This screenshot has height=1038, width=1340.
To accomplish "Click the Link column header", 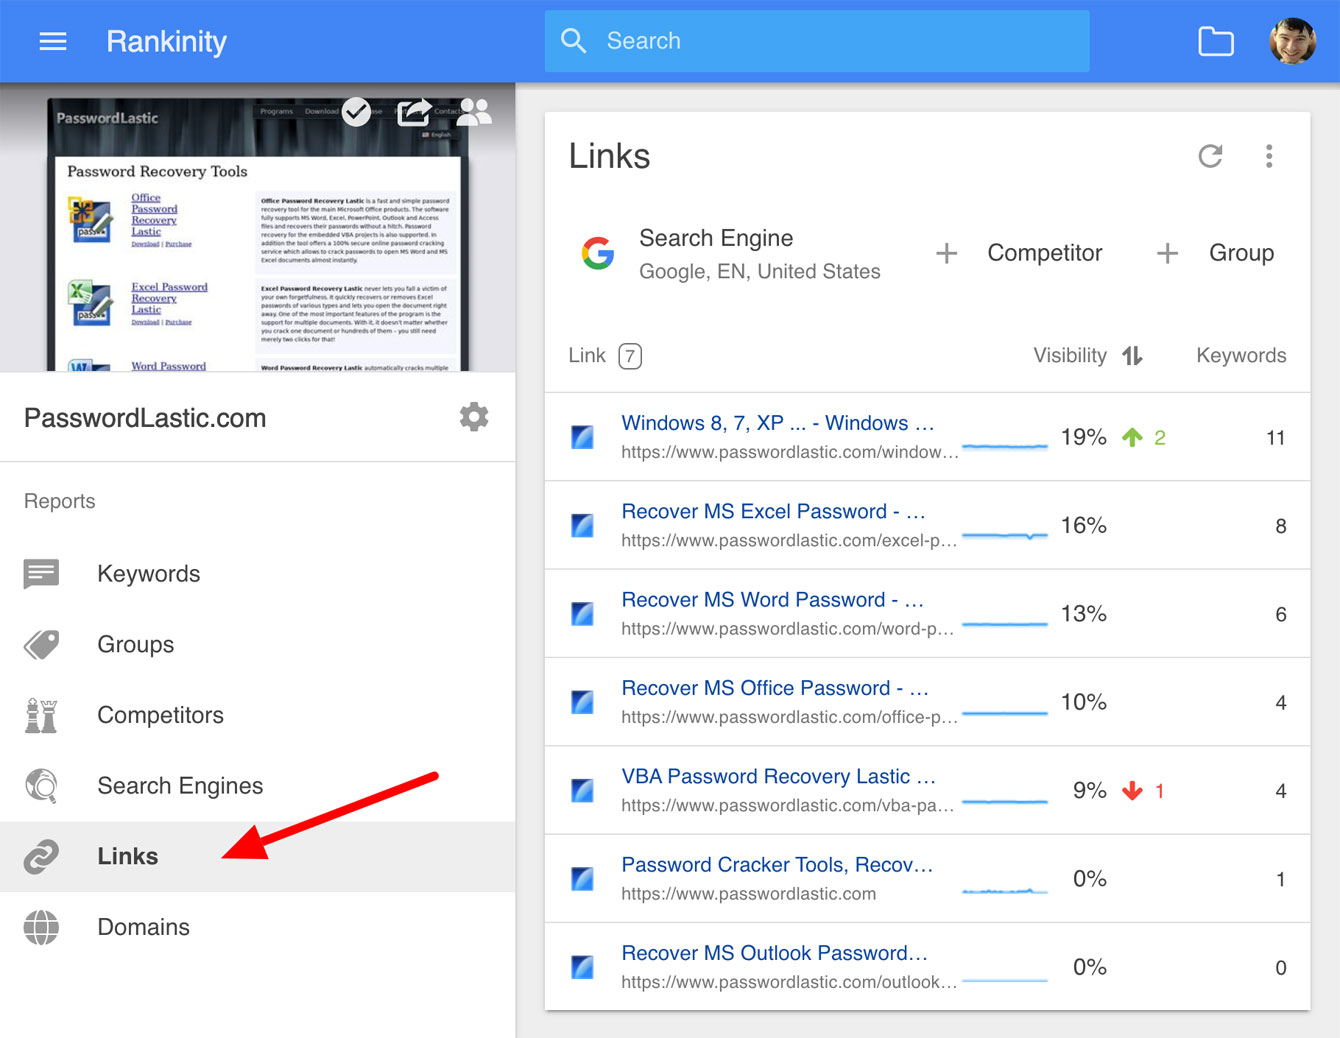I will click(587, 356).
